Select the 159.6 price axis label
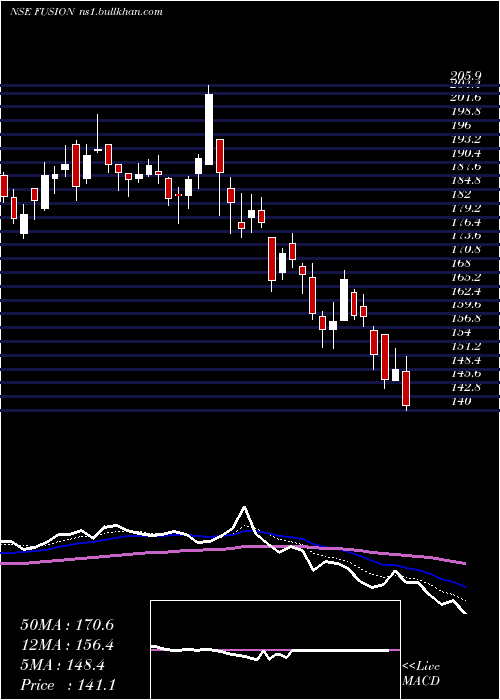Viewport: 500px width, 700px height. (x=466, y=304)
